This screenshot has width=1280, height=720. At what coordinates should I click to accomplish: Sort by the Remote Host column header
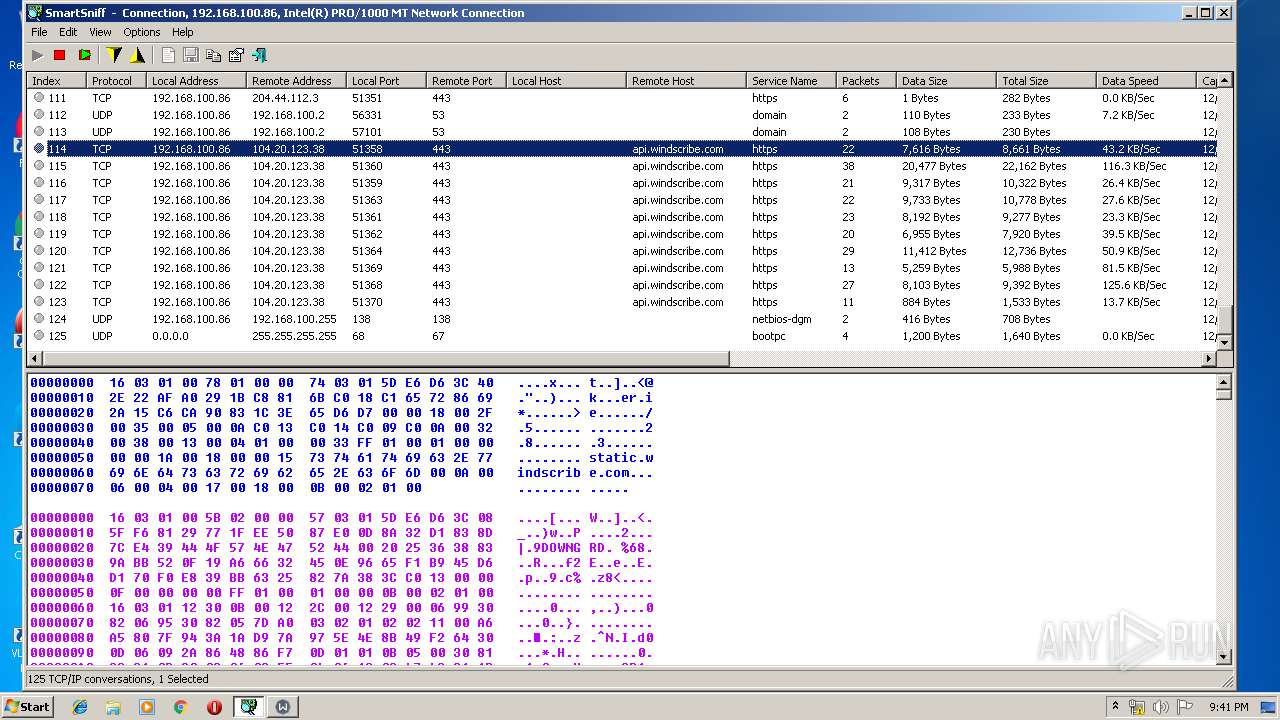pyautogui.click(x=686, y=81)
